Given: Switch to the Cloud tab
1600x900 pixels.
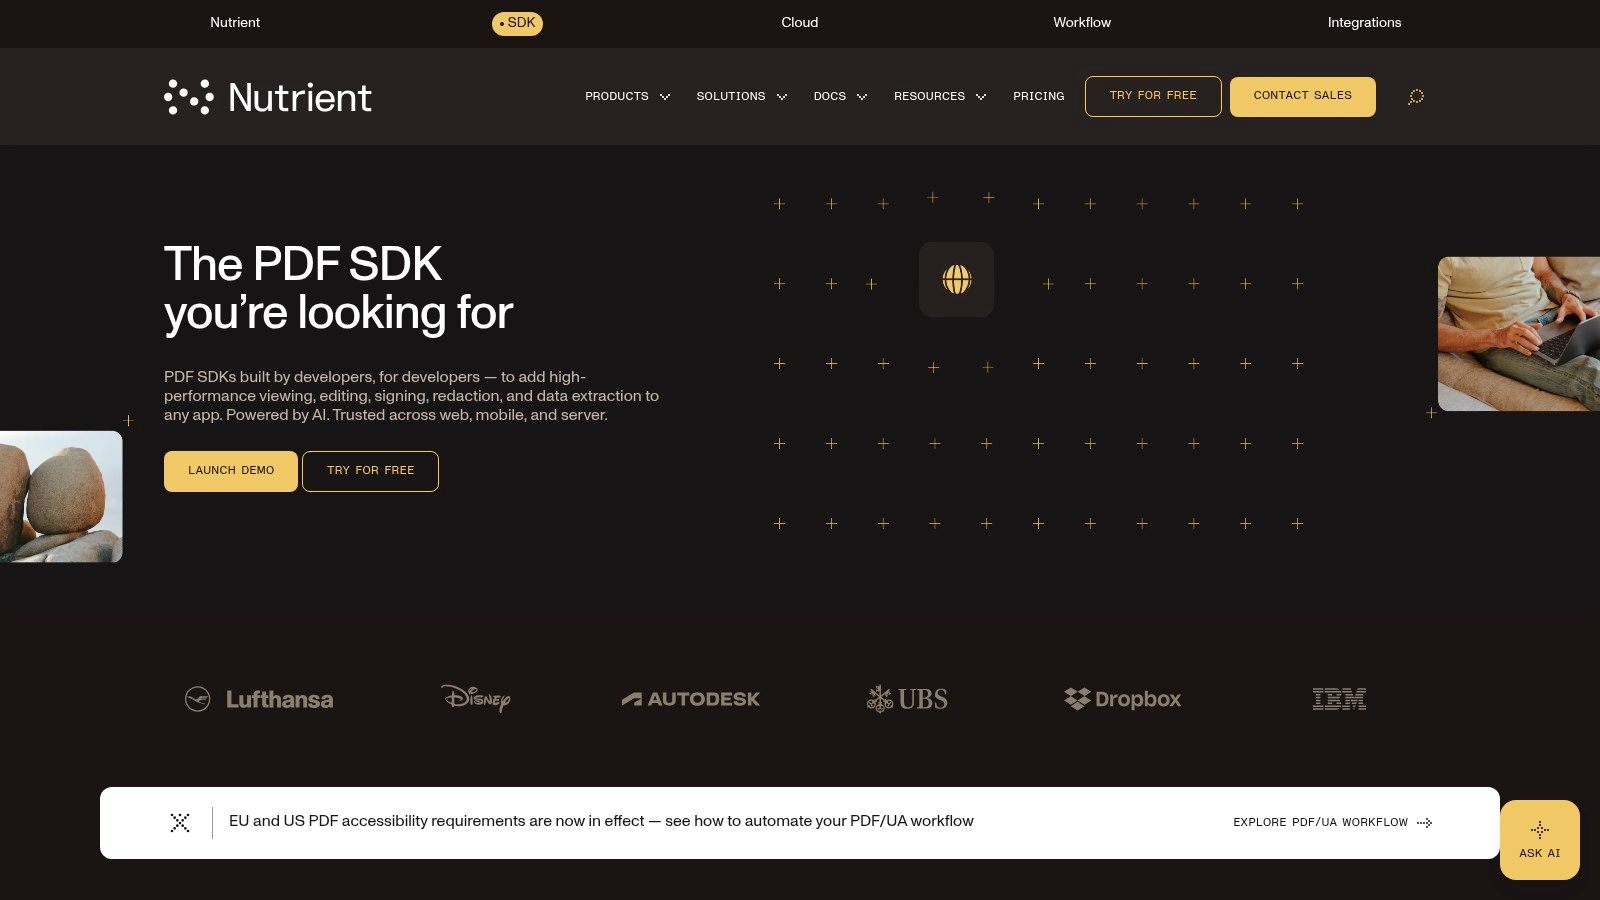Looking at the screenshot, I should click(x=800, y=22).
